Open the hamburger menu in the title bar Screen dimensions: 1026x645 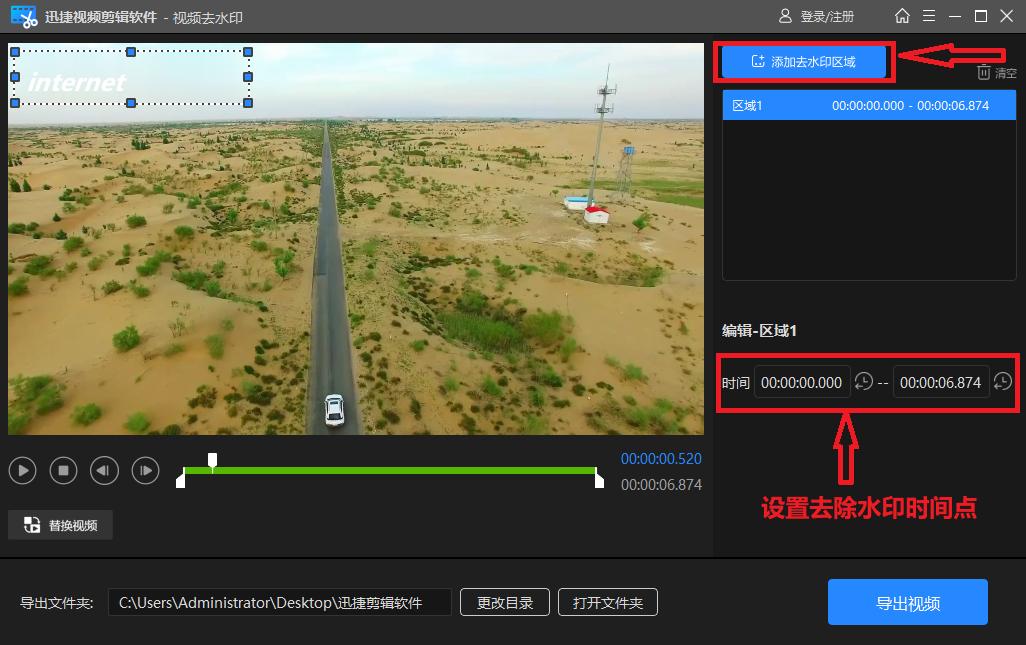click(x=930, y=16)
